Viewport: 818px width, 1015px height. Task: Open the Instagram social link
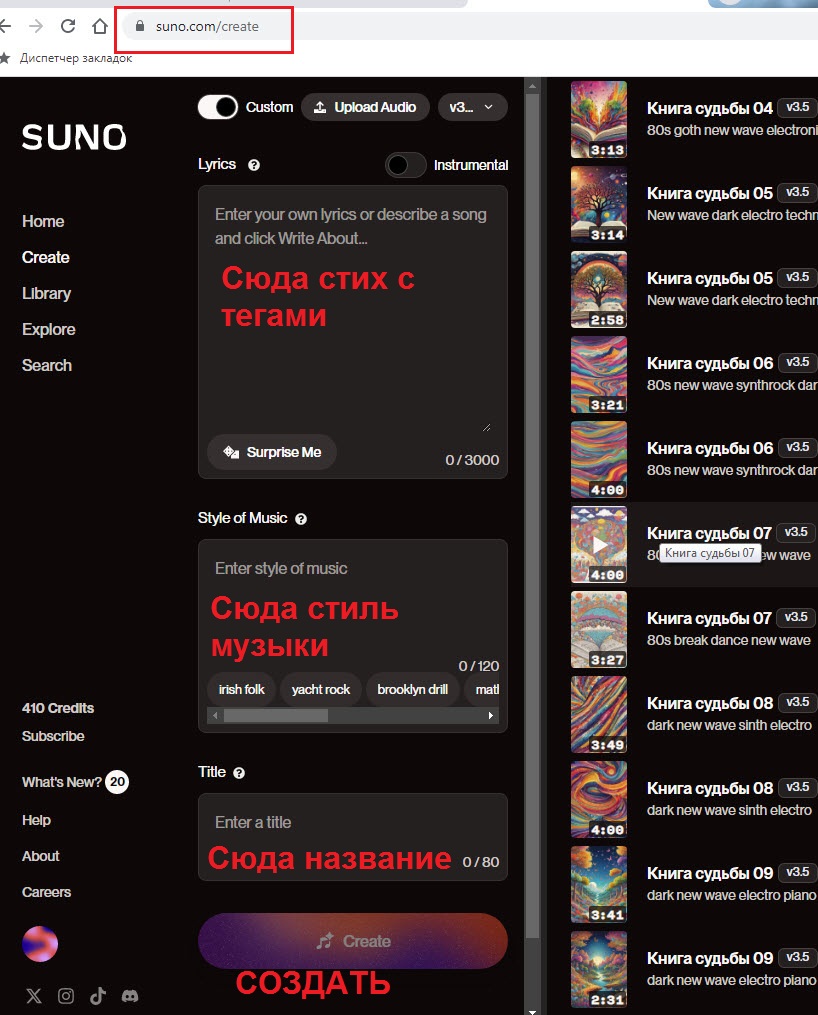click(66, 996)
